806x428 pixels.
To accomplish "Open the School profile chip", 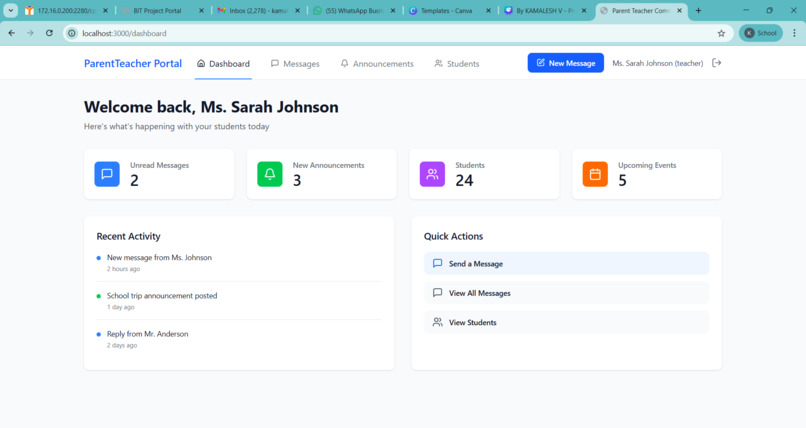I will [761, 33].
